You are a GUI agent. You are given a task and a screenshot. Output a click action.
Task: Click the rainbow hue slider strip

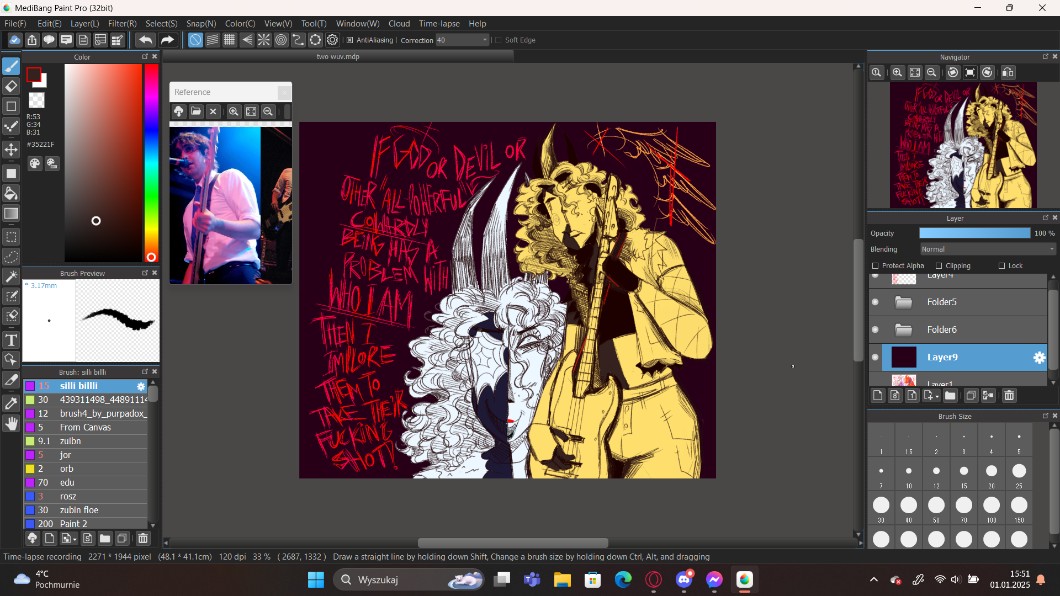point(151,160)
